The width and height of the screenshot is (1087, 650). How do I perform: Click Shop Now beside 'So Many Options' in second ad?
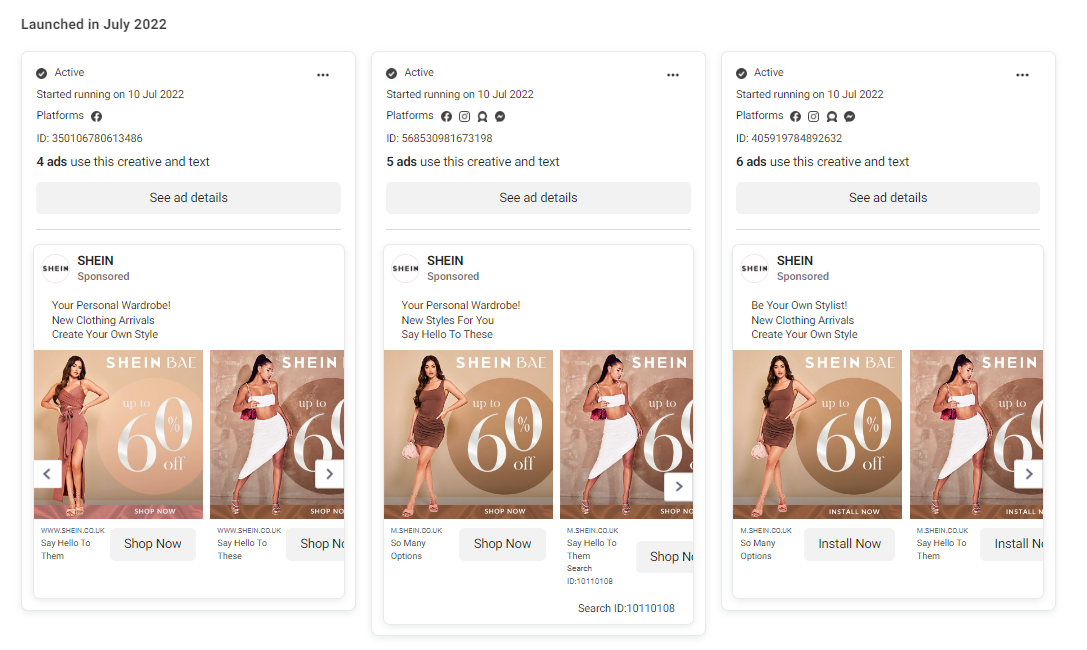coord(503,544)
